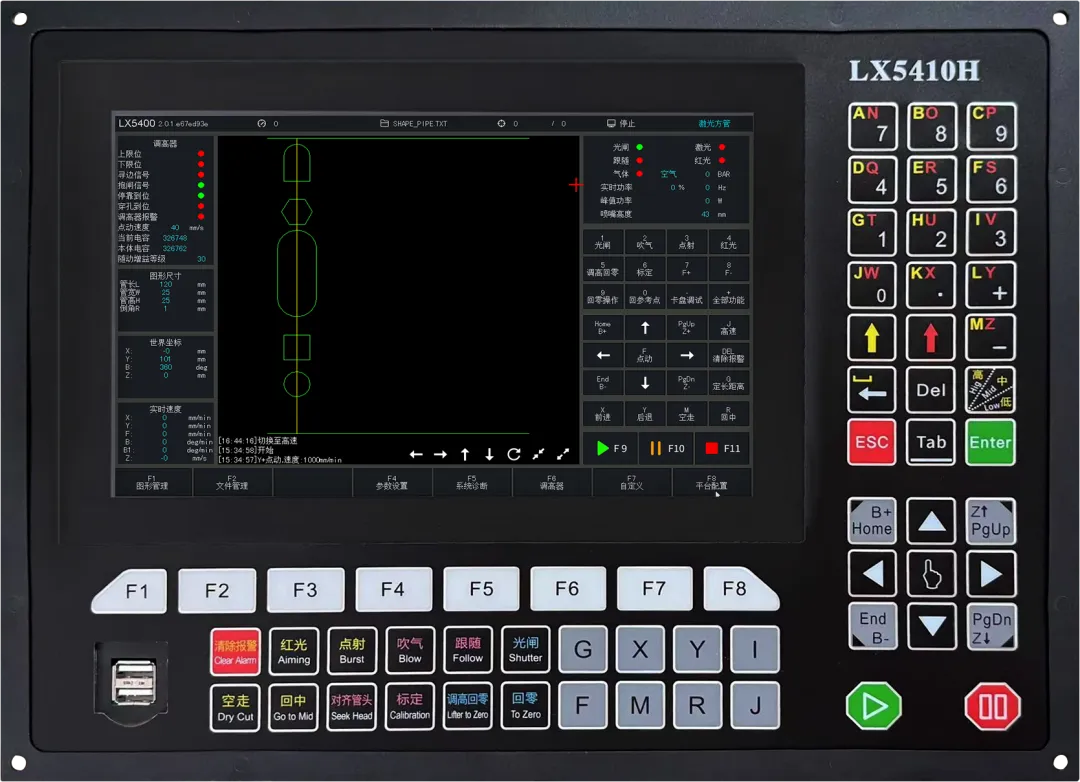This screenshot has width=1080, height=782.
Task: Hit the physical Seek Head (对齐管头) key
Action: pos(352,708)
